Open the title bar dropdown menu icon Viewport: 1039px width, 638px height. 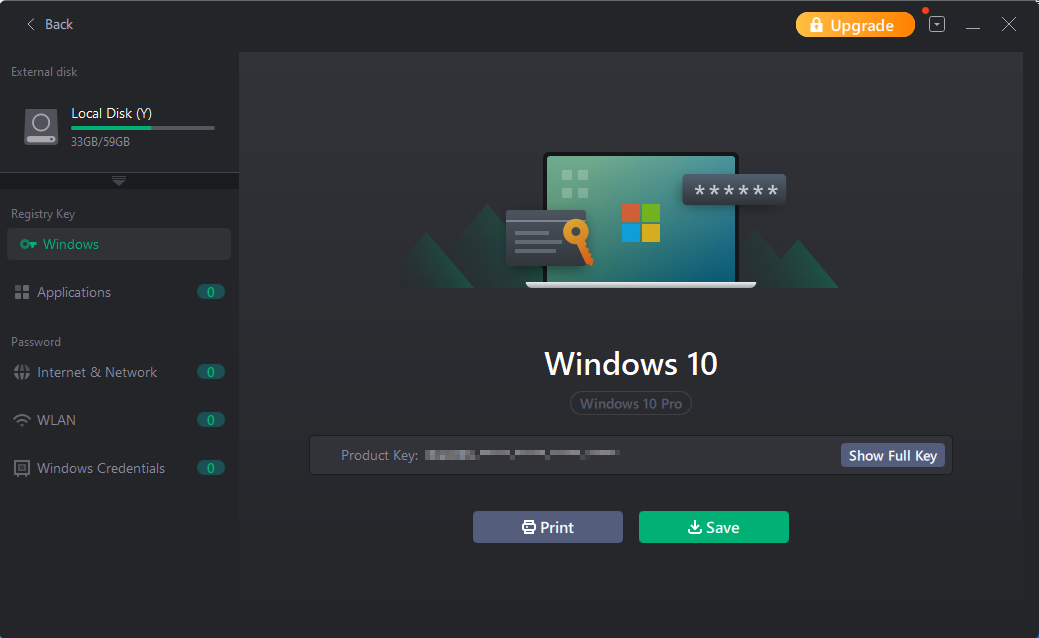(936, 25)
